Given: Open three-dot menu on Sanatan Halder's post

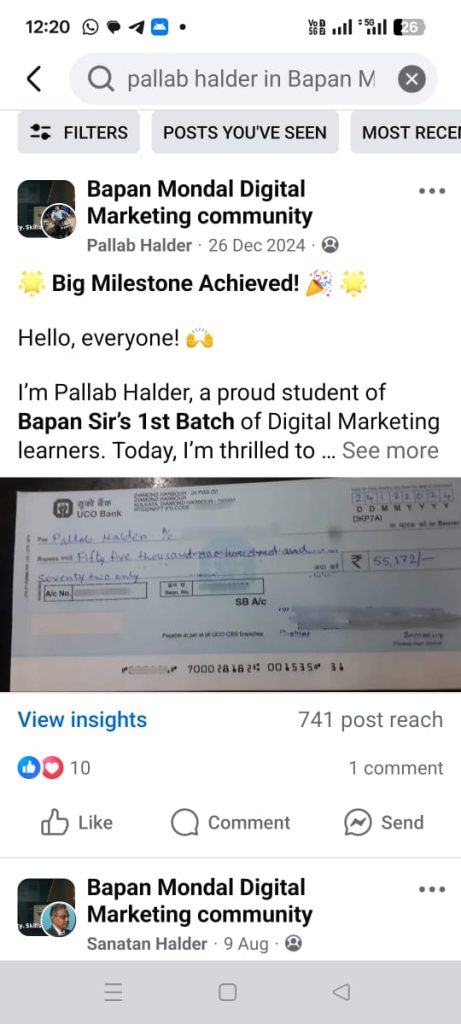Looking at the screenshot, I should (432, 889).
